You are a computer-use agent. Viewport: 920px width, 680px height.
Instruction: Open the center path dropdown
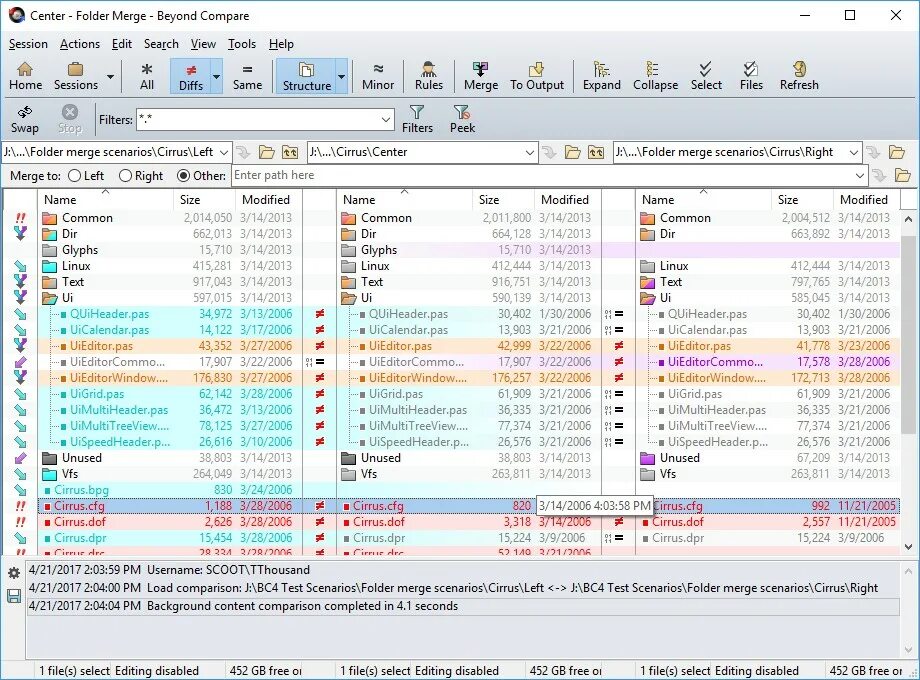pyautogui.click(x=529, y=153)
